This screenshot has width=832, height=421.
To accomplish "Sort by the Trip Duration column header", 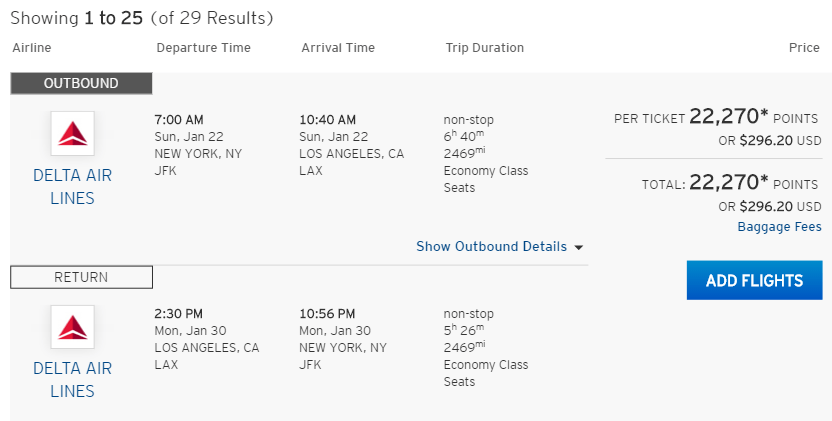I will tap(484, 48).
